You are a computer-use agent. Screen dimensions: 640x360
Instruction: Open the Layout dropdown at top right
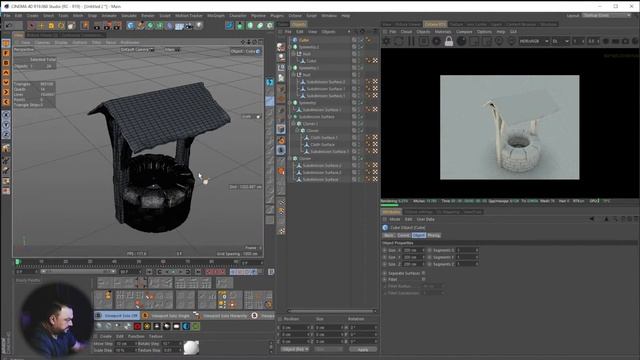606,16
